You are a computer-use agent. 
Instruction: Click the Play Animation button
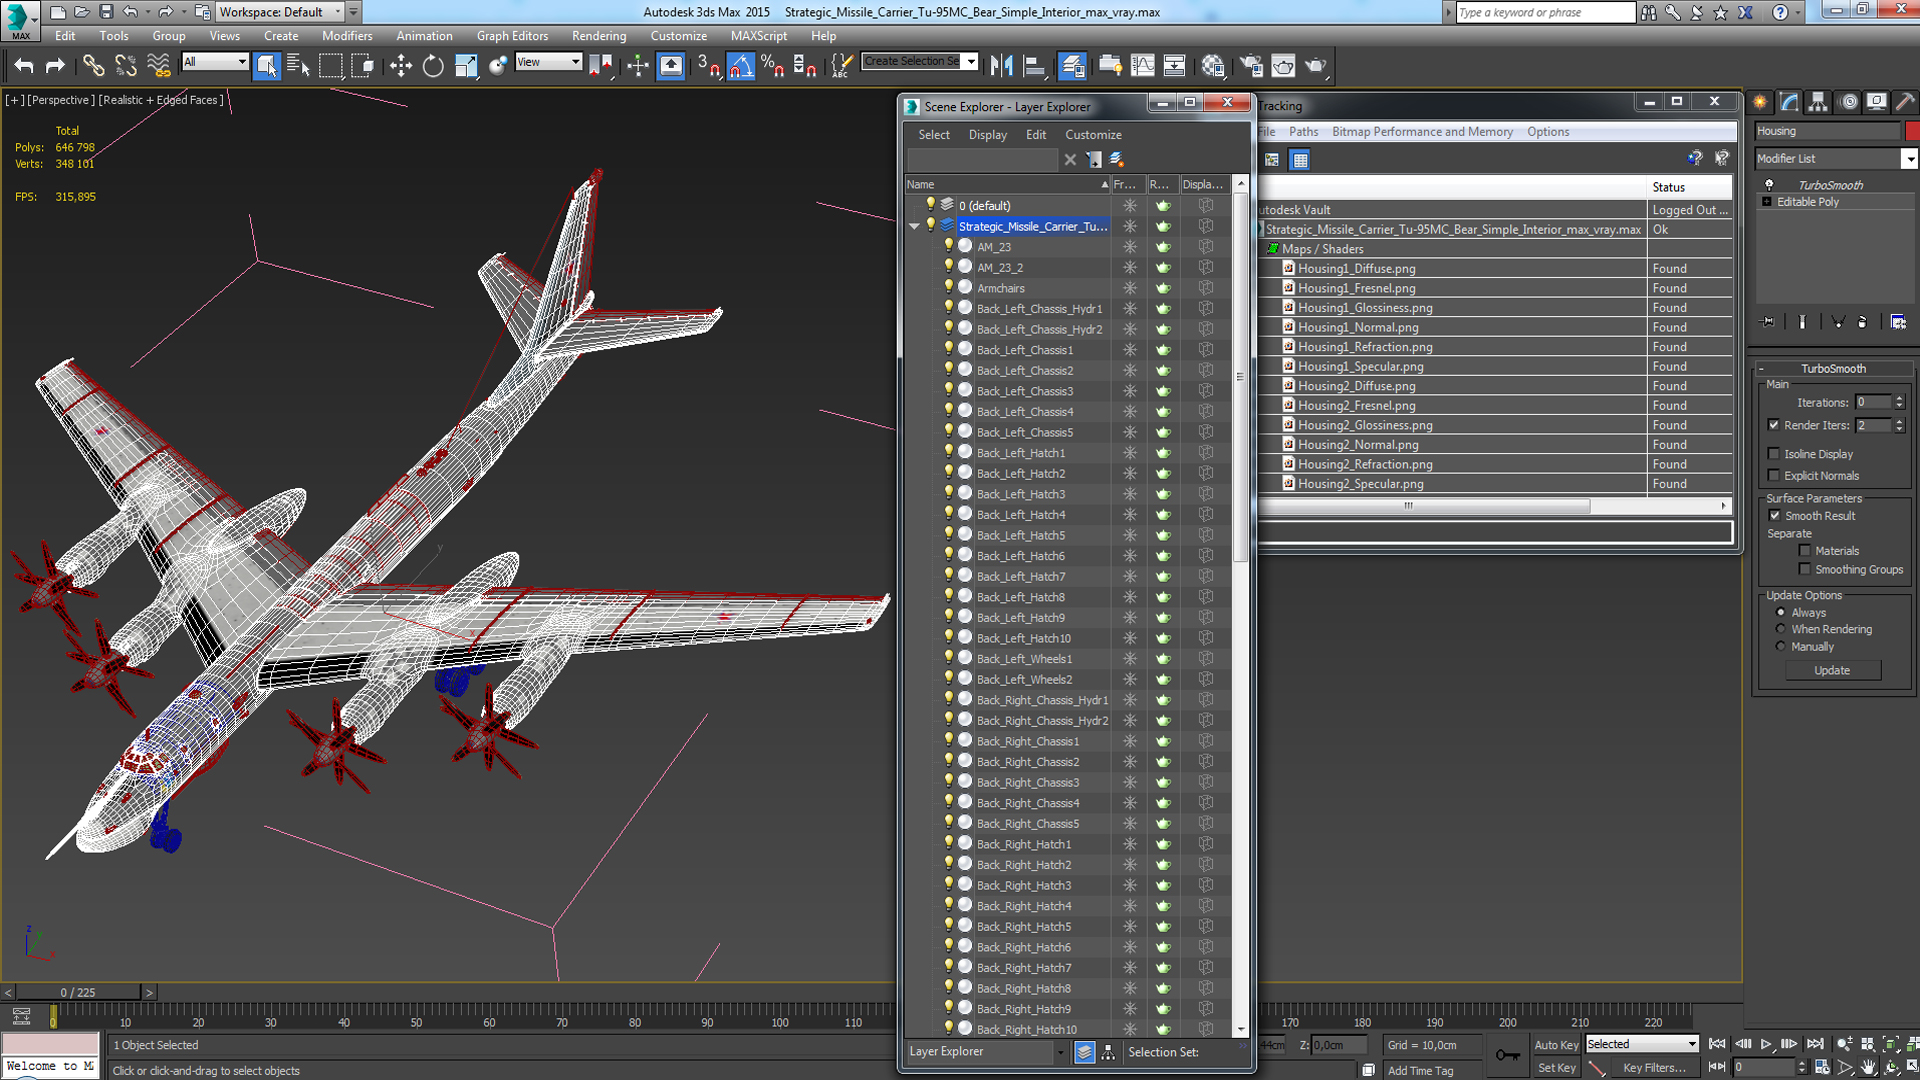click(x=1766, y=1044)
